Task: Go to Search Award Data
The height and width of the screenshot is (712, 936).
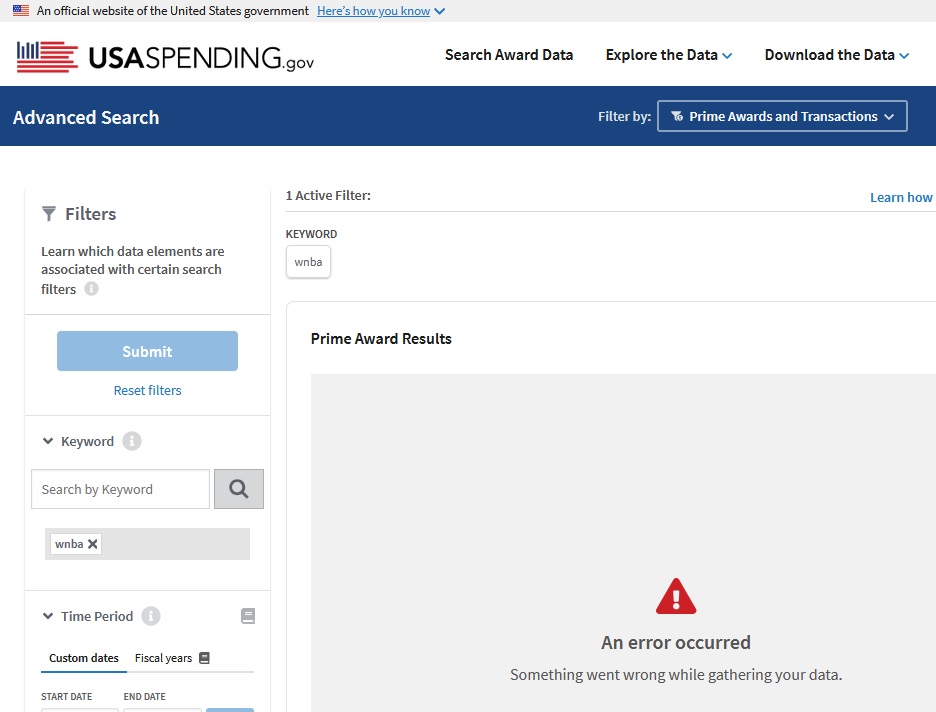Action: click(x=509, y=55)
